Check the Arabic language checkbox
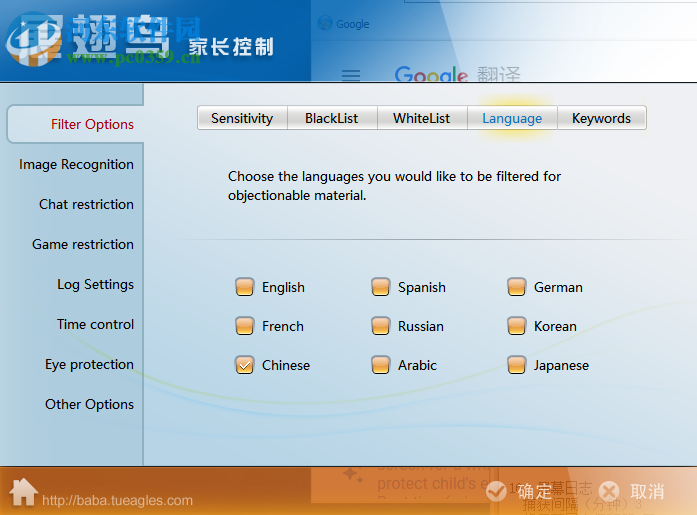Image resolution: width=697 pixels, height=515 pixels. (381, 365)
